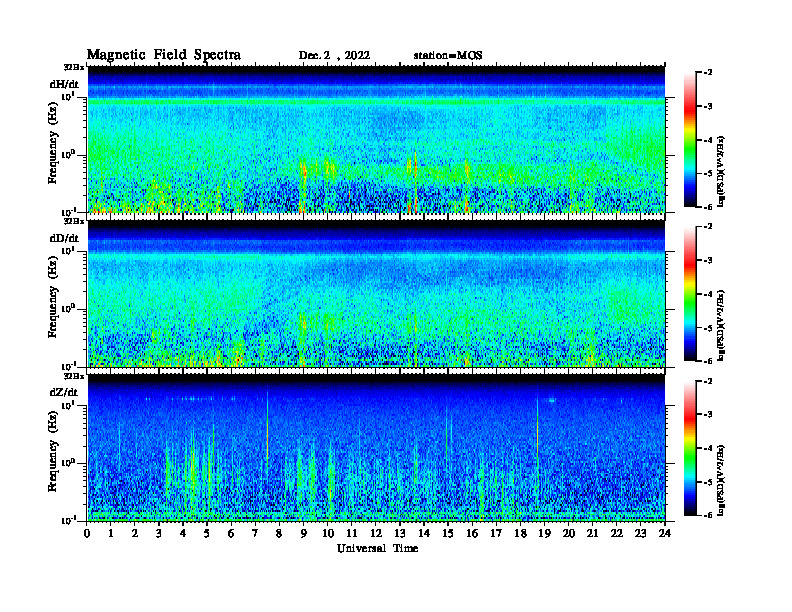The width and height of the screenshot is (792, 612).
Task: Click log(PSD) units label beside dZ/dt color bar
Action: point(721,480)
